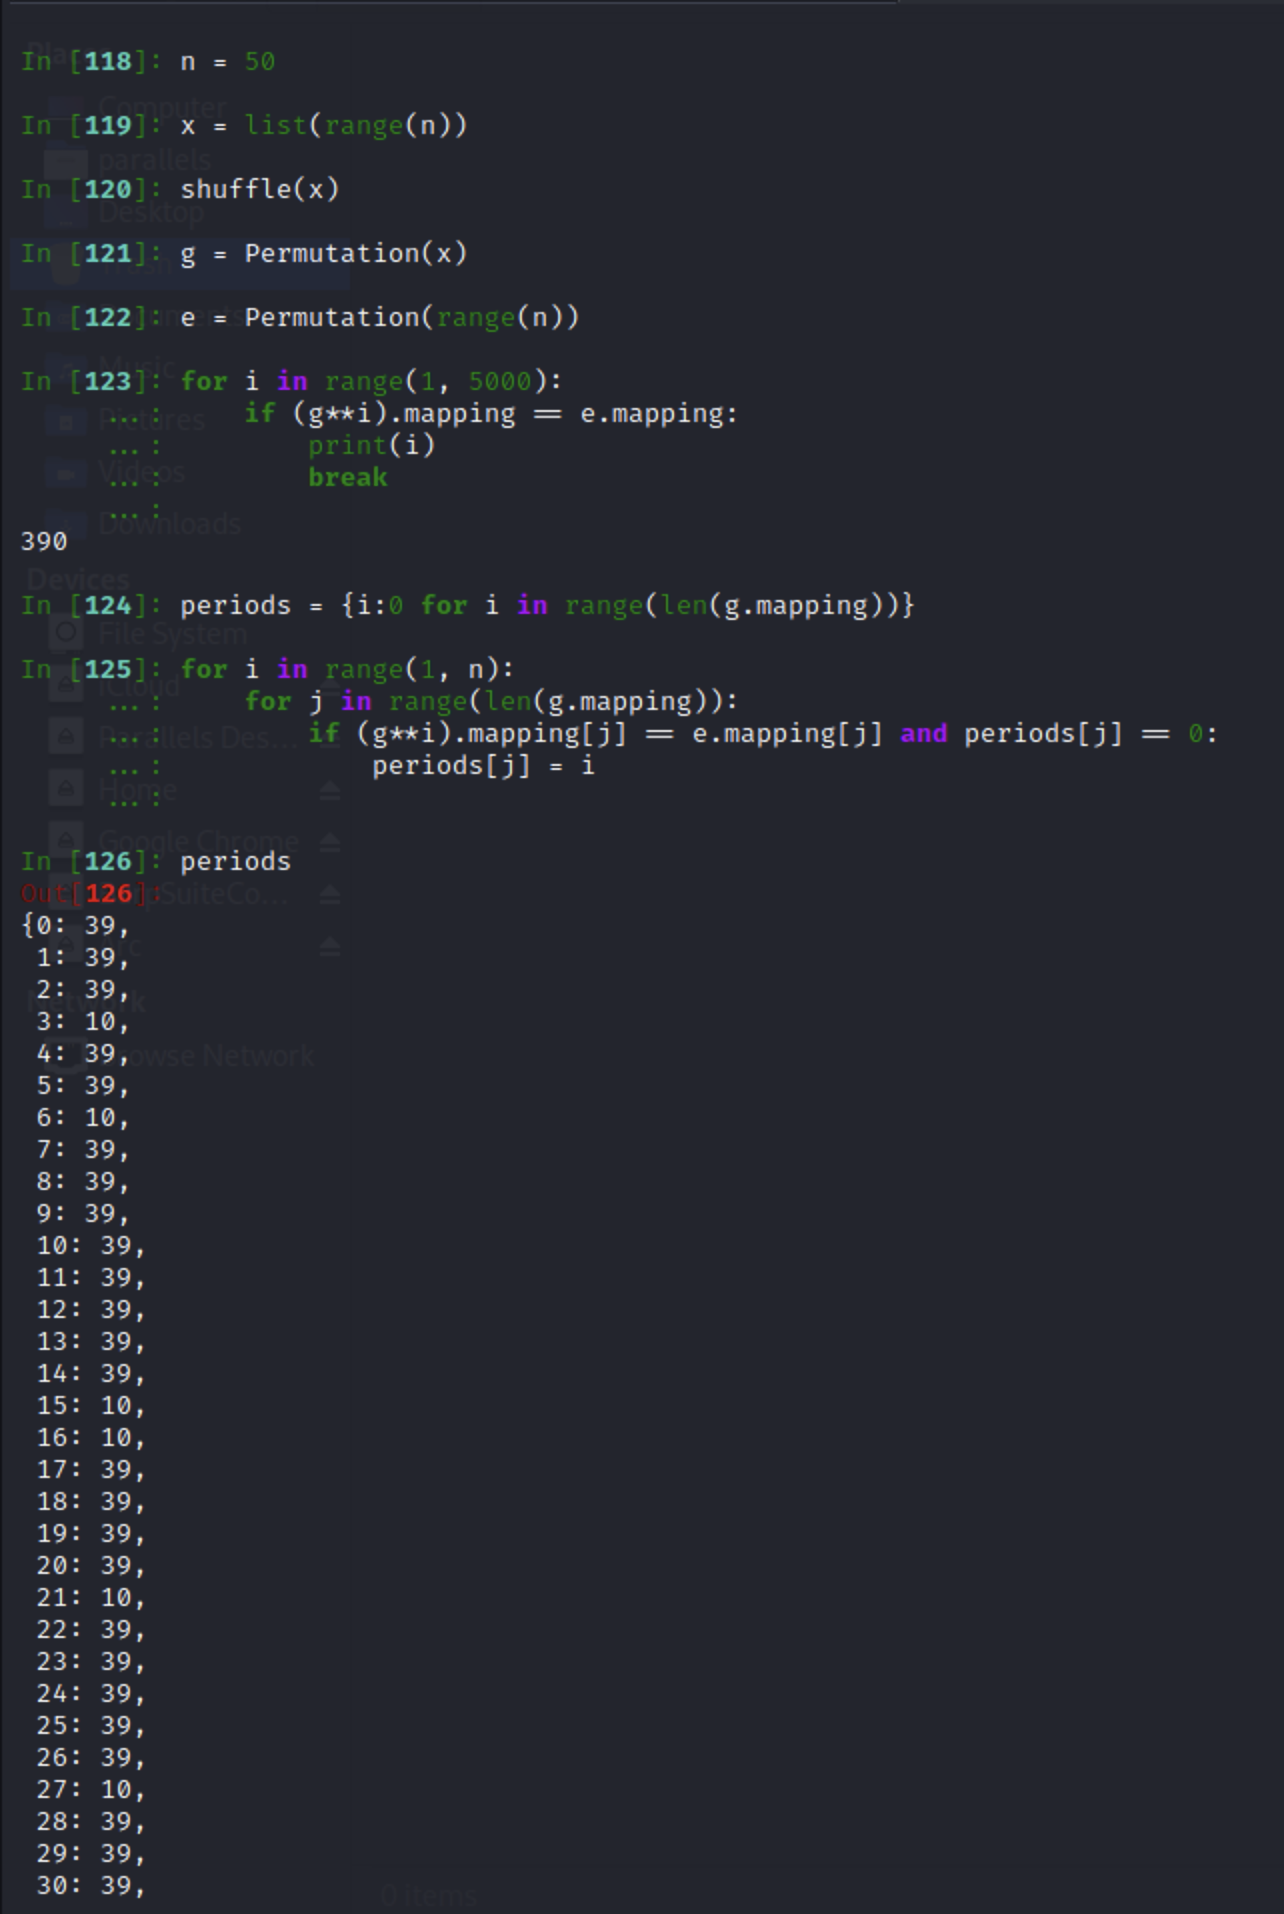This screenshot has height=1914, width=1284.
Task: Select the 'x = list(range(n))' line
Action: click(x=323, y=126)
